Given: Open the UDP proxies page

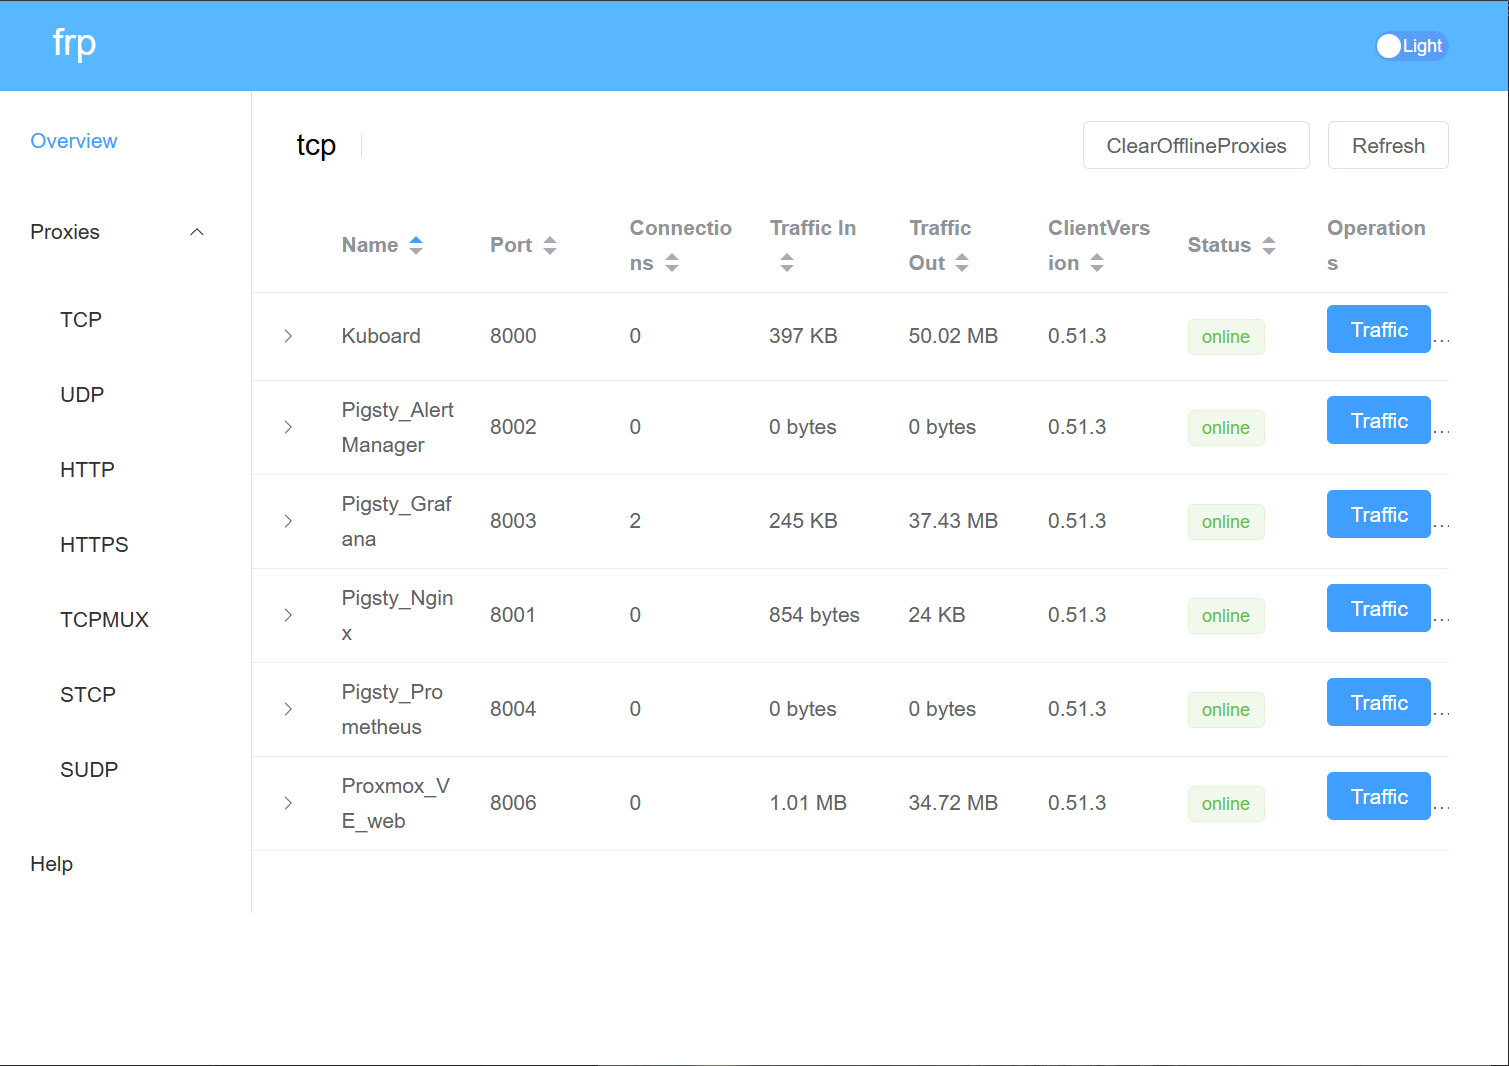Looking at the screenshot, I should coord(82,395).
